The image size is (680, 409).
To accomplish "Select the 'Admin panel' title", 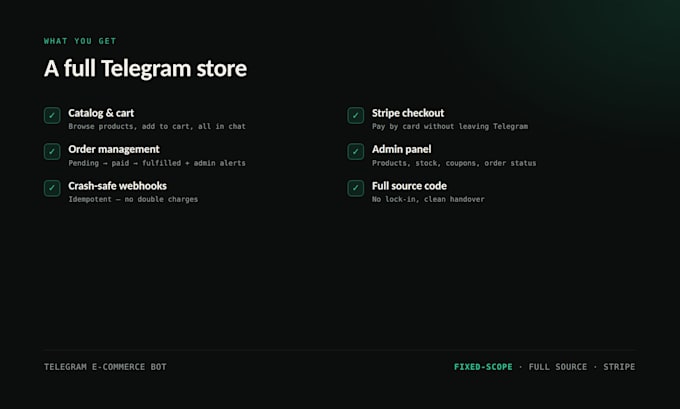I will coord(402,150).
